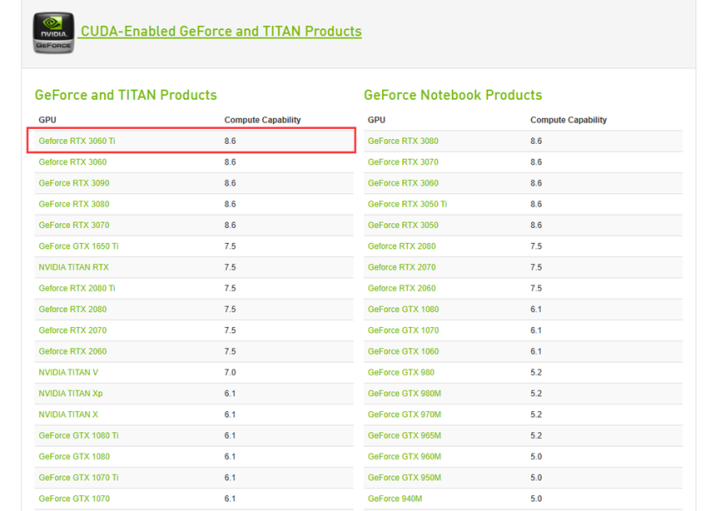
Task: Click 5.2 value in the GTX 980M row
Action: [x=536, y=393]
